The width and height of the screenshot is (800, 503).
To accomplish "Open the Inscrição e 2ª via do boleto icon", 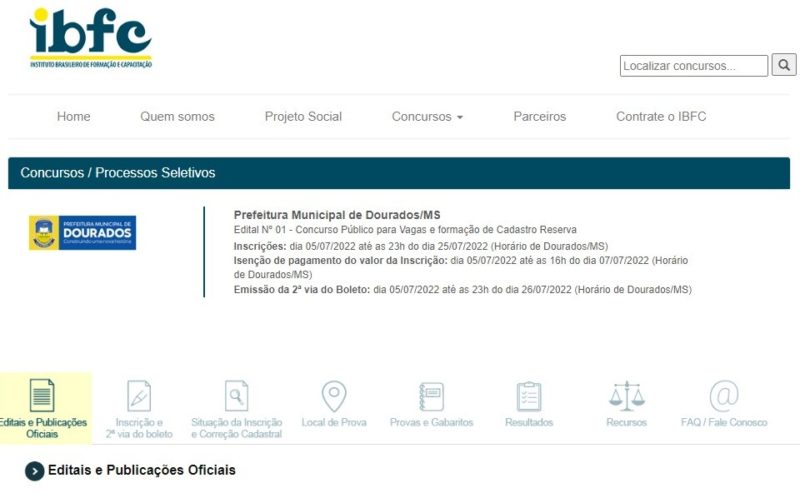I will [x=139, y=396].
